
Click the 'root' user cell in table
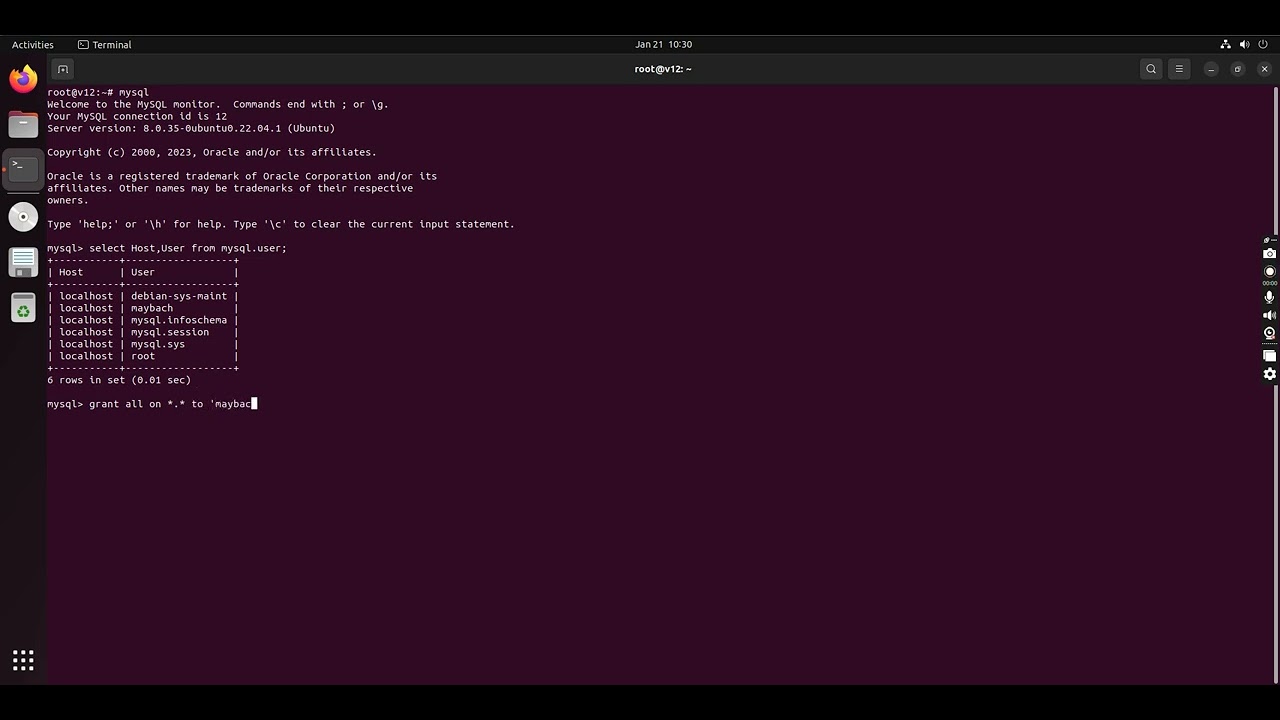(143, 356)
